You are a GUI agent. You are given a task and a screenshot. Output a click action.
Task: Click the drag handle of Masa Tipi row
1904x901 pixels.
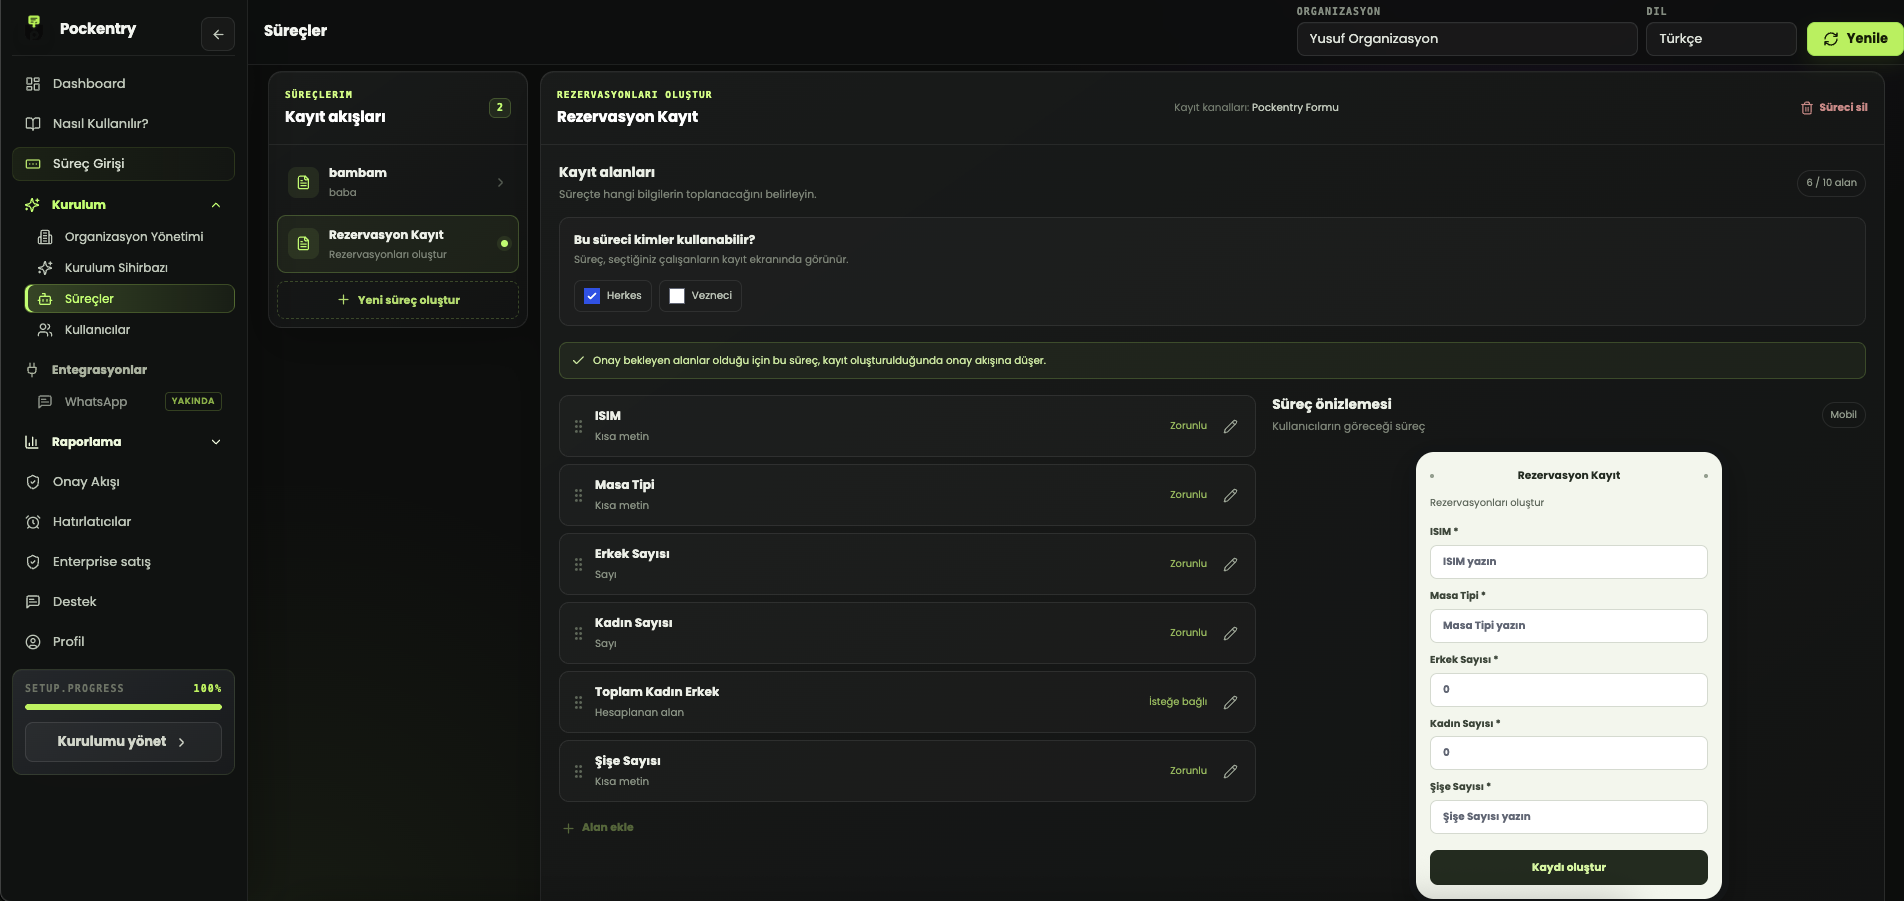tap(578, 495)
